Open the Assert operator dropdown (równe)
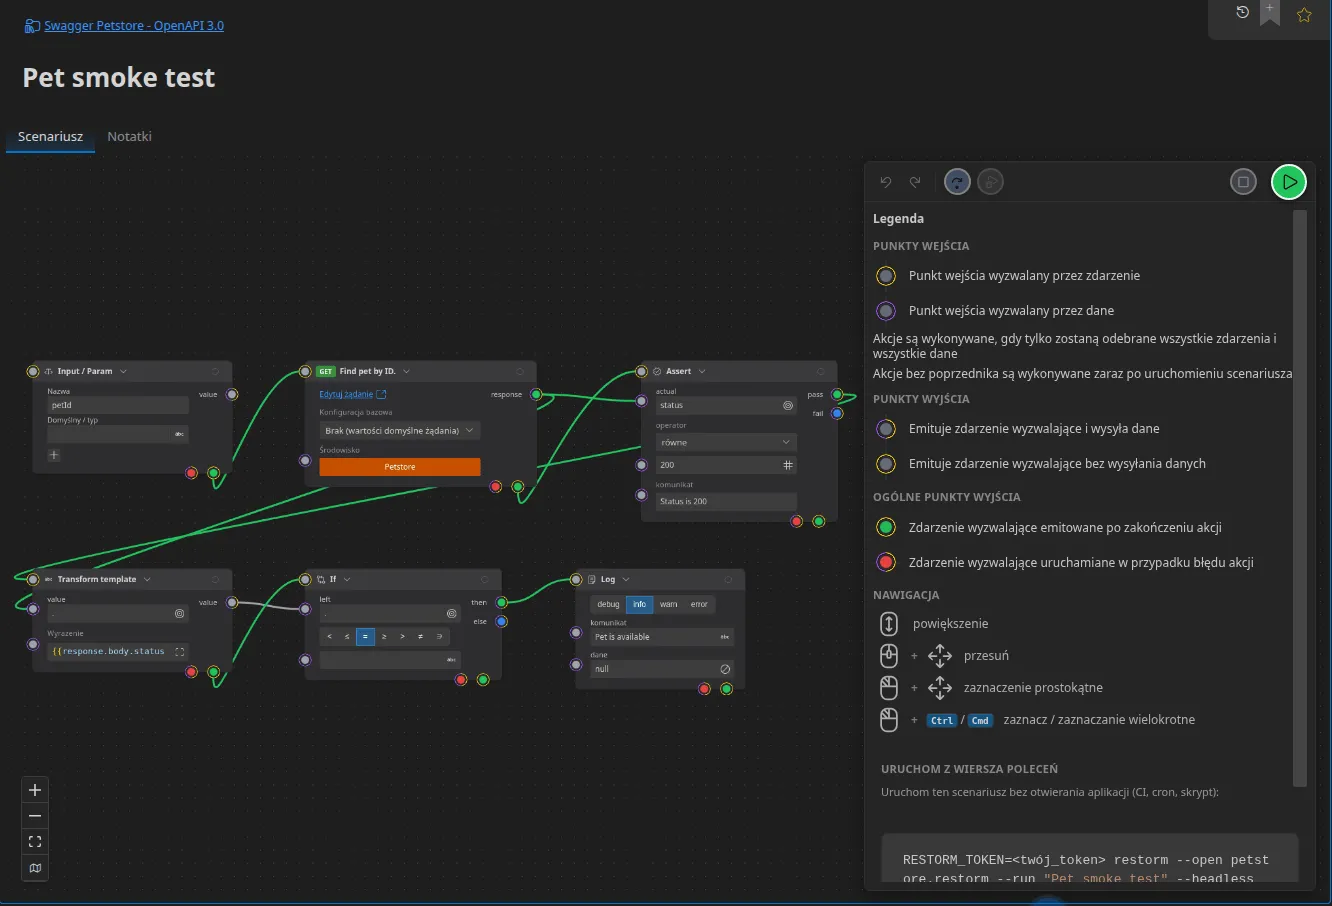1332x906 pixels. [725, 442]
